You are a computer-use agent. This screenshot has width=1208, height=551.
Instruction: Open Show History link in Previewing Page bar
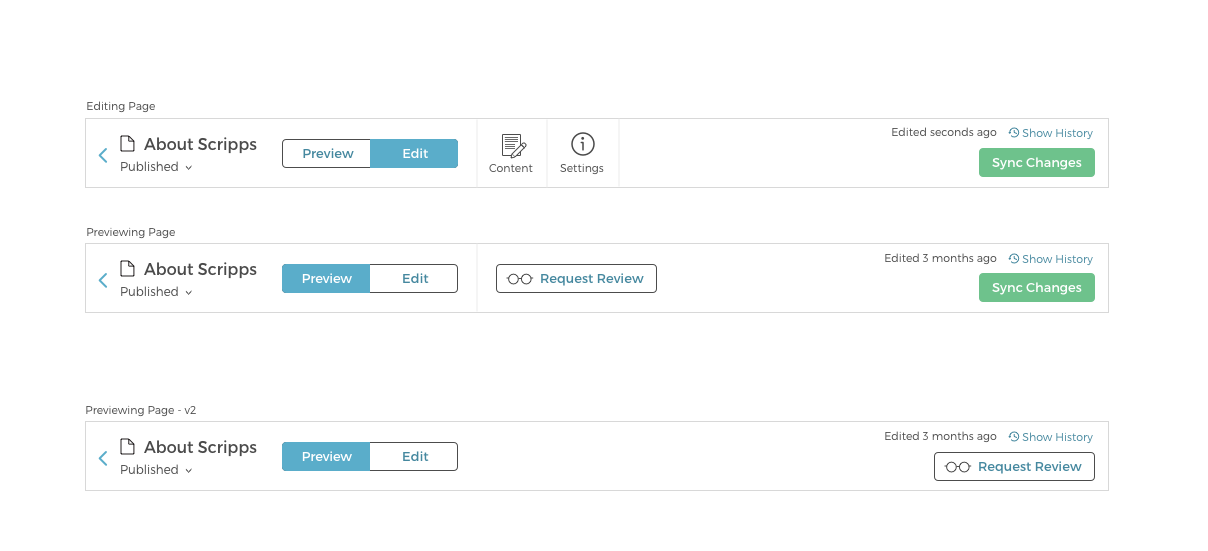pyautogui.click(x=1050, y=259)
